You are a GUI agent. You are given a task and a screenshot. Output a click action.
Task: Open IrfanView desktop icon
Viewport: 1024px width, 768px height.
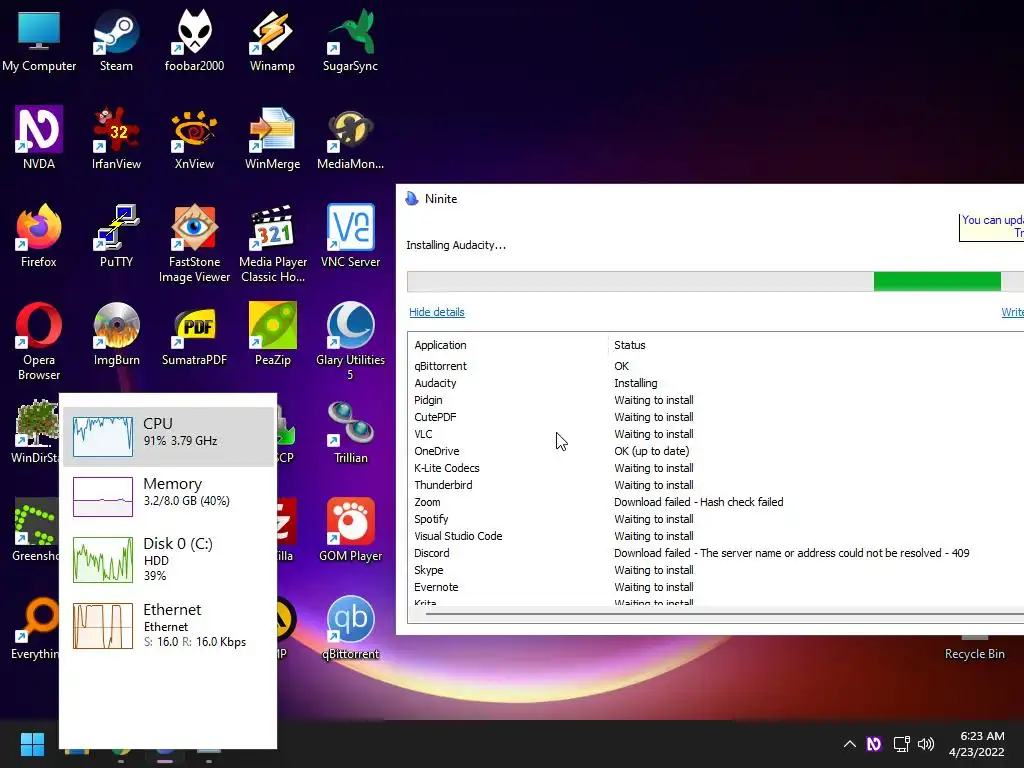[116, 138]
